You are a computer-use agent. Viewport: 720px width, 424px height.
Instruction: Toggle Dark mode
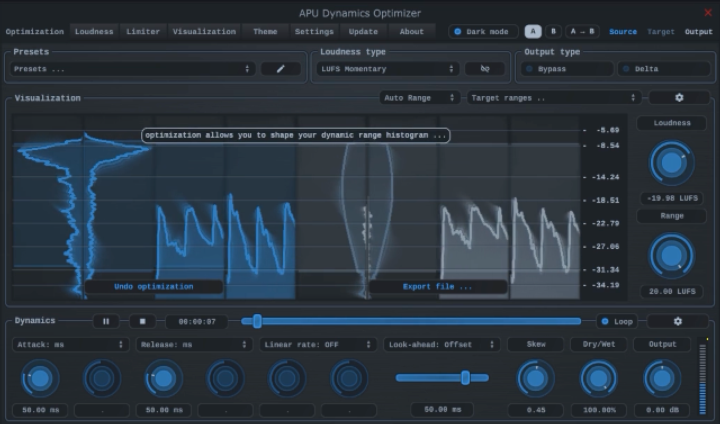(483, 32)
